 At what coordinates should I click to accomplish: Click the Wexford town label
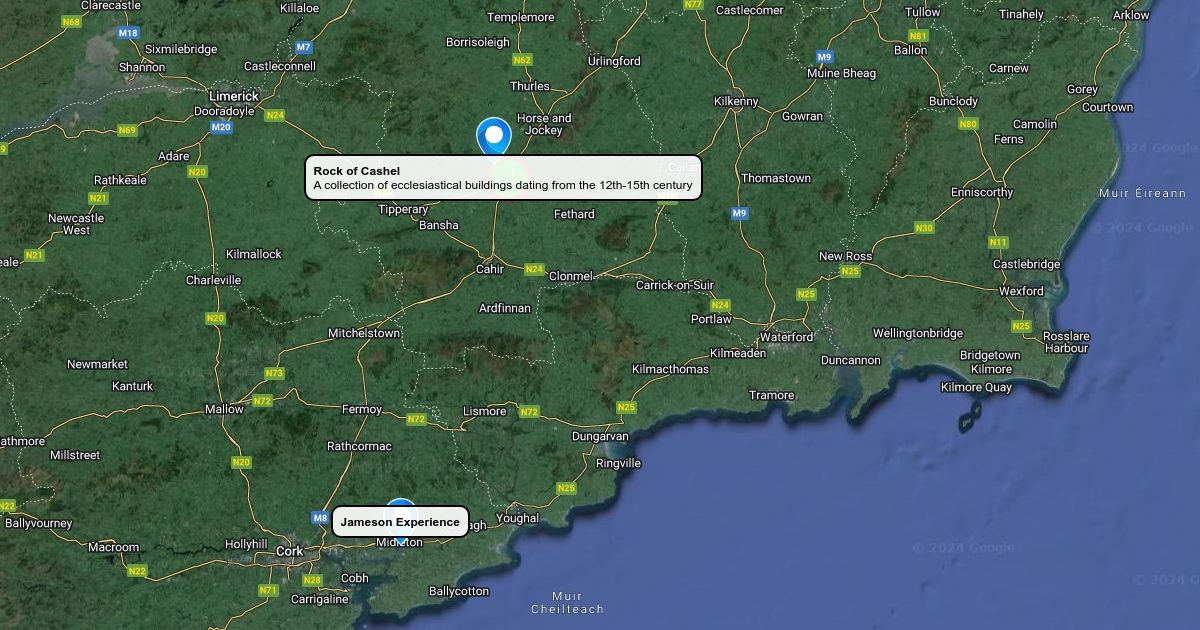(1021, 291)
